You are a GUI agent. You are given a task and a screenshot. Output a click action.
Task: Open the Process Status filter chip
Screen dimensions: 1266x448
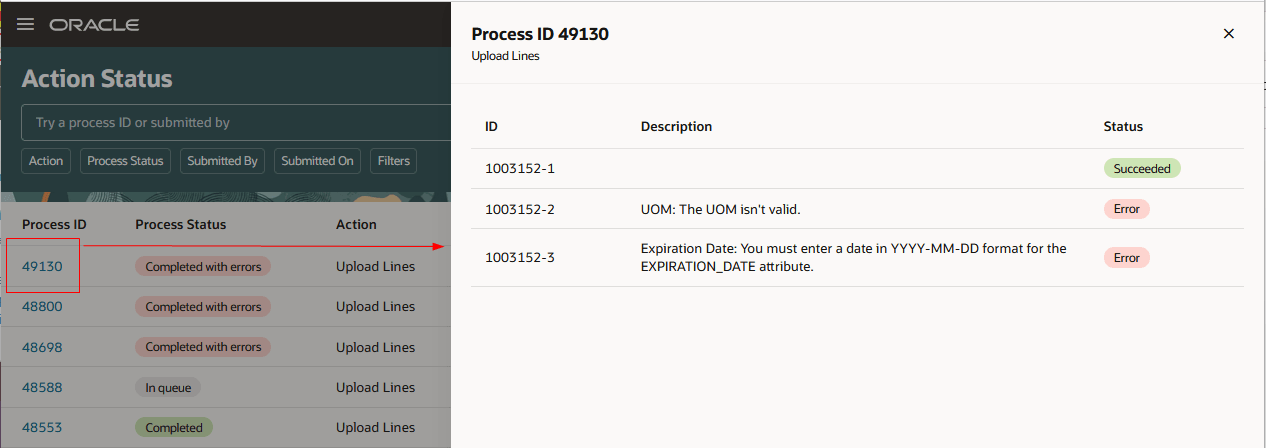(125, 161)
